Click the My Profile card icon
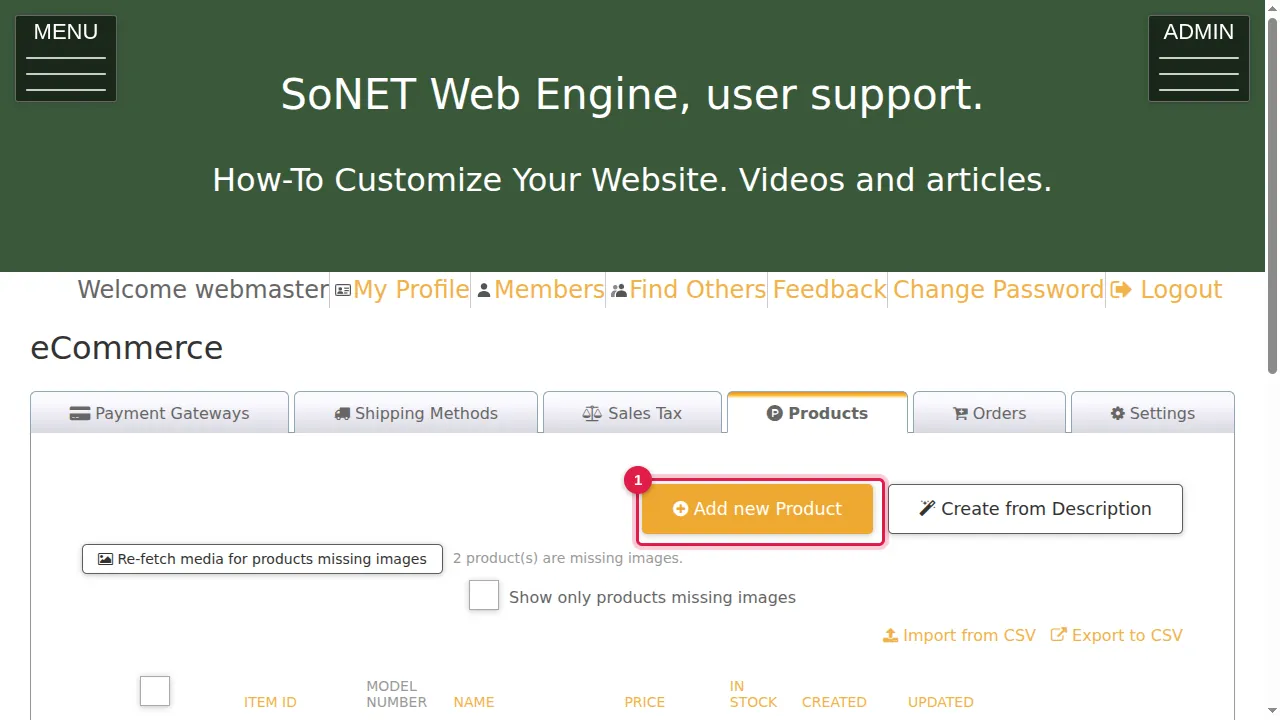This screenshot has width=1280, height=720. click(x=343, y=290)
